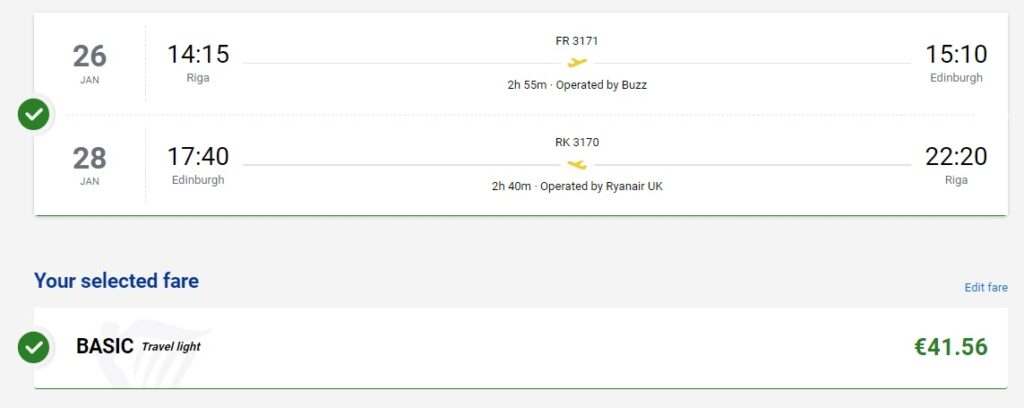The width and height of the screenshot is (1024, 408).
Task: Select flight number RK 3170
Action: tap(577, 142)
